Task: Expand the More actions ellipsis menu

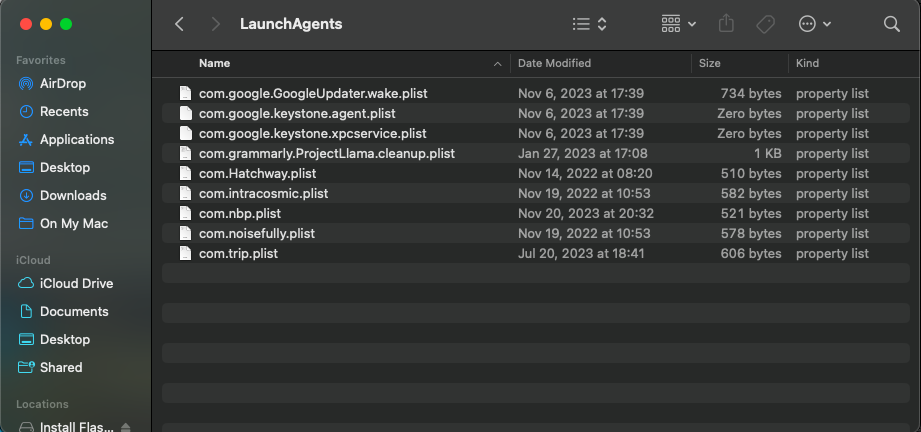Action: (x=815, y=24)
